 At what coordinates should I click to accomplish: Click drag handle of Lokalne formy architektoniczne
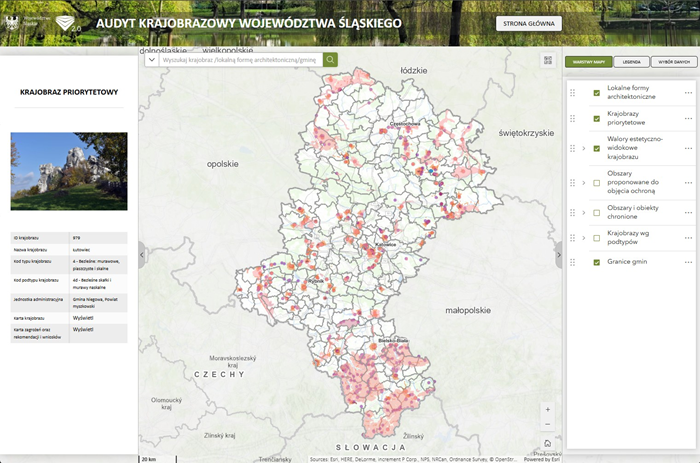[573, 92]
